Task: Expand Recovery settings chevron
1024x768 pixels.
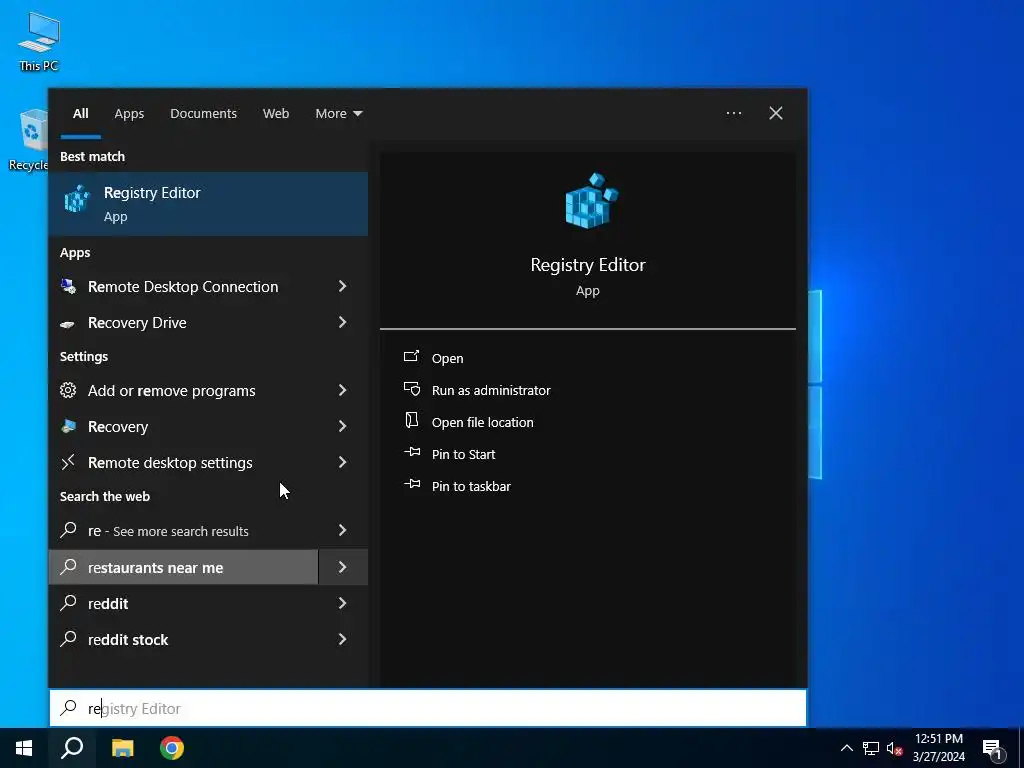Action: point(342,426)
